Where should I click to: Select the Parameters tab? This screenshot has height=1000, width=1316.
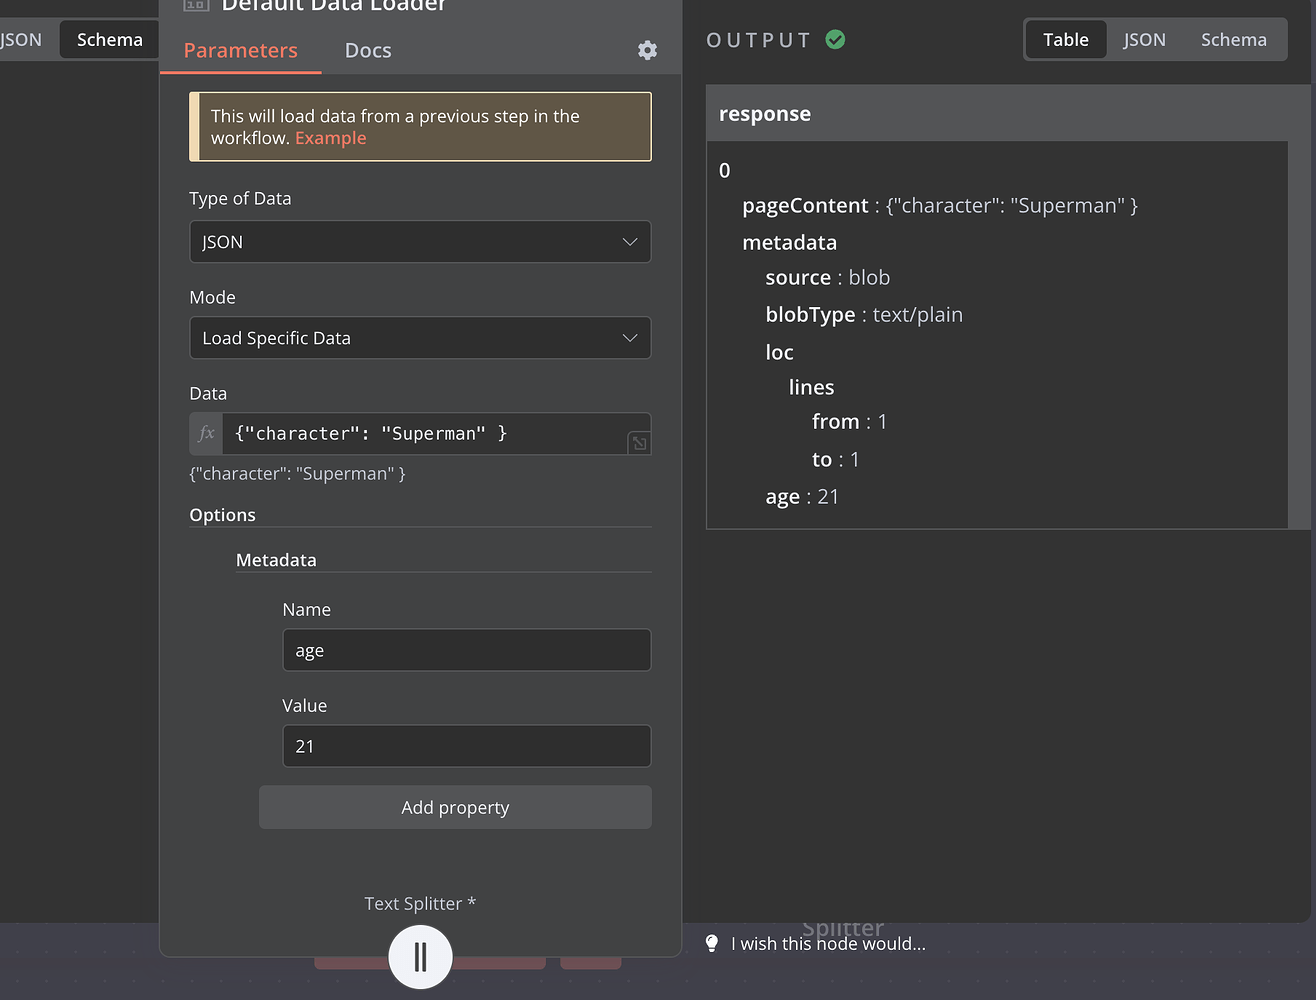(240, 49)
